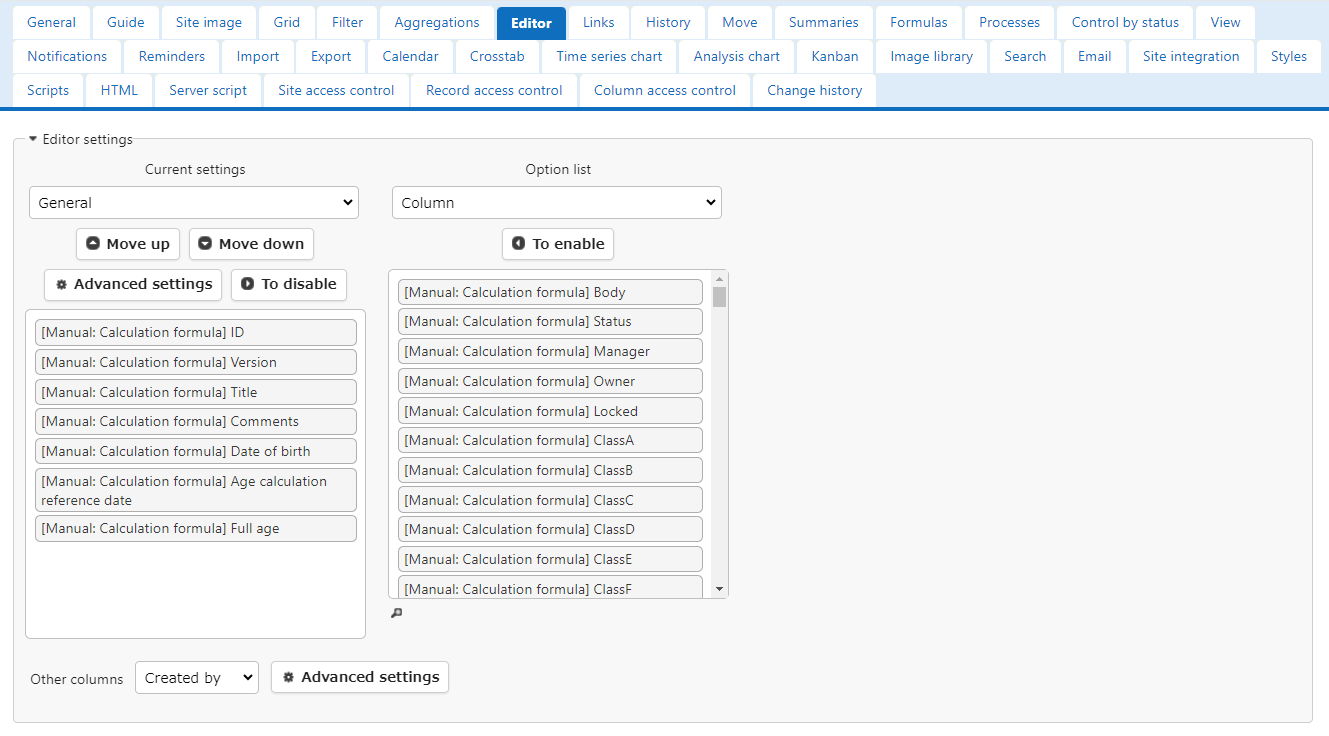The width and height of the screenshot is (1329, 736).
Task: Click the To enable button
Action: (x=558, y=244)
